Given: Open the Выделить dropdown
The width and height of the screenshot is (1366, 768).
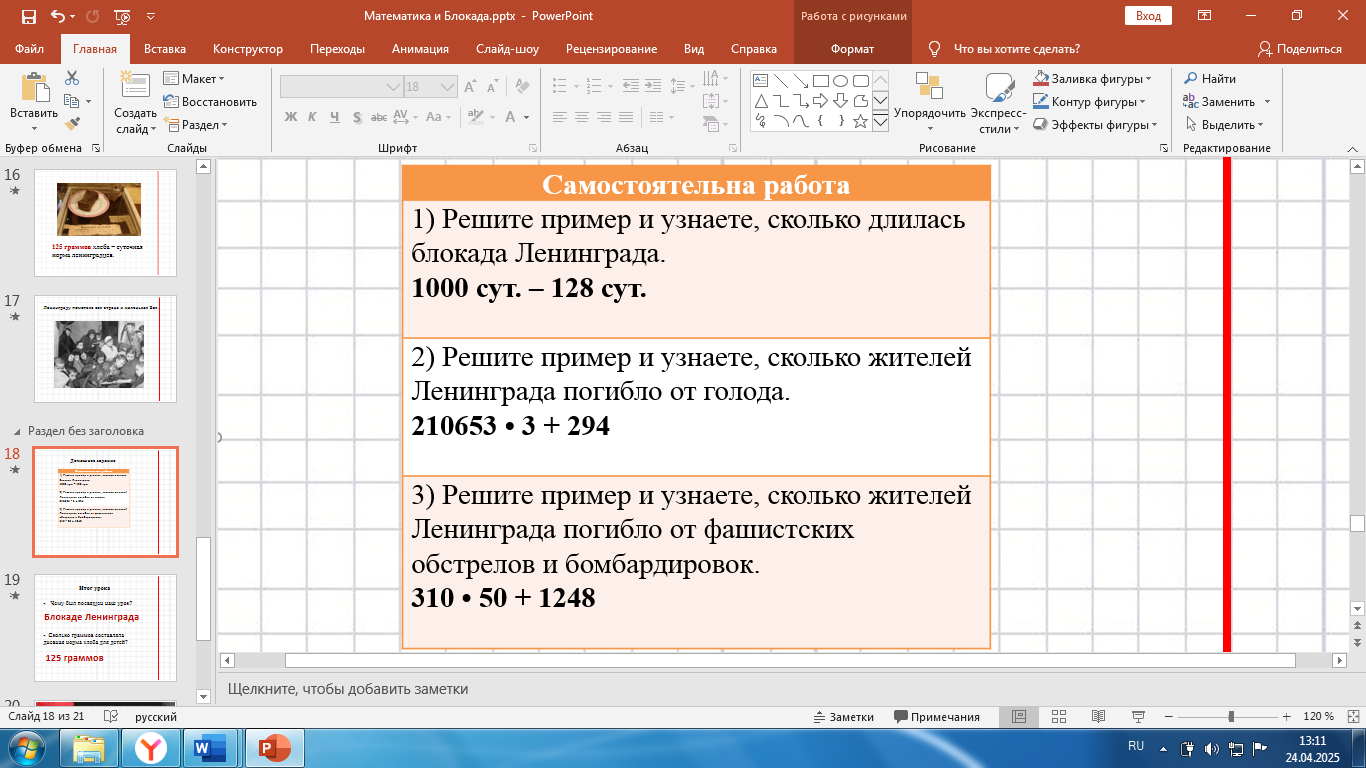Looking at the screenshot, I should (1226, 125).
